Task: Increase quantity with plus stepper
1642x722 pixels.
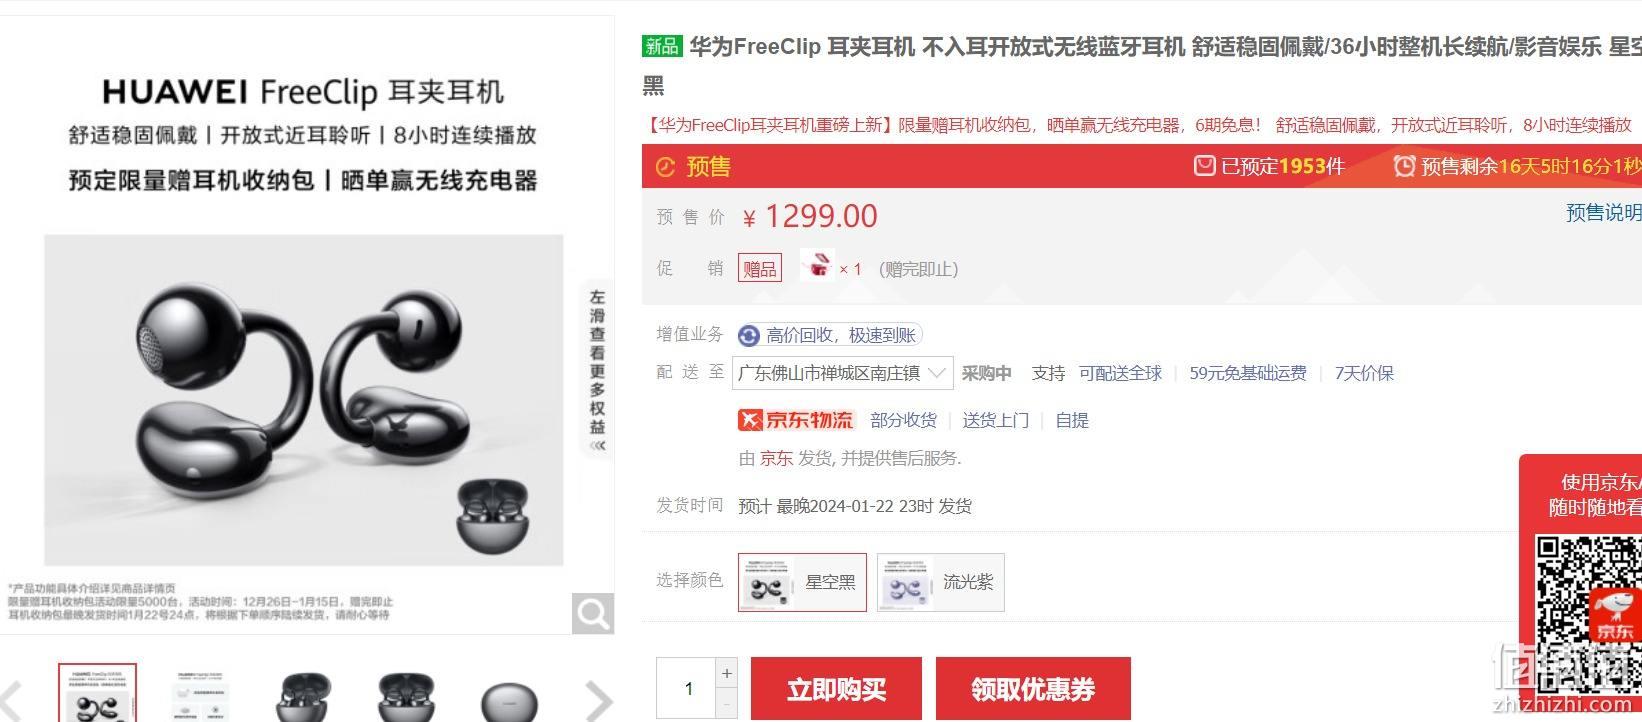Action: pyautogui.click(x=727, y=674)
